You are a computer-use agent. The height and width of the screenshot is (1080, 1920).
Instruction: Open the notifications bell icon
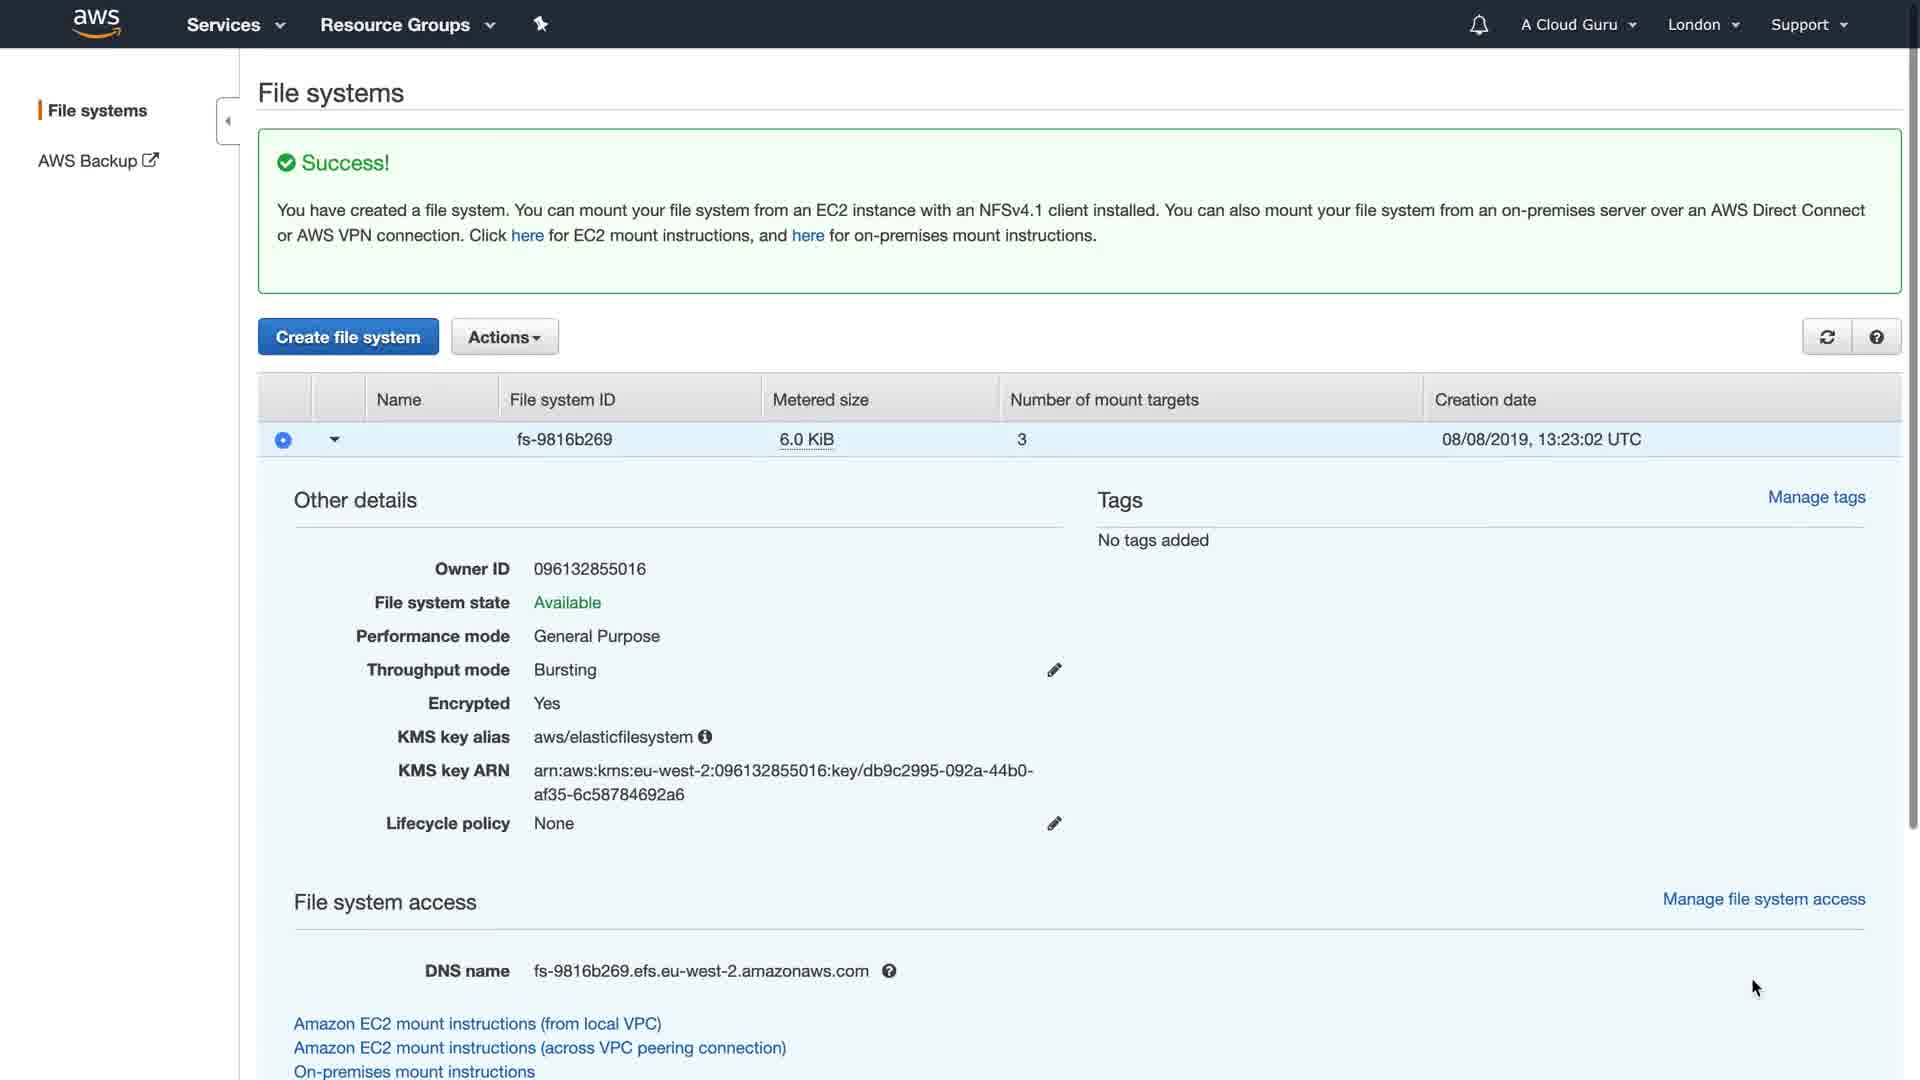(x=1478, y=25)
